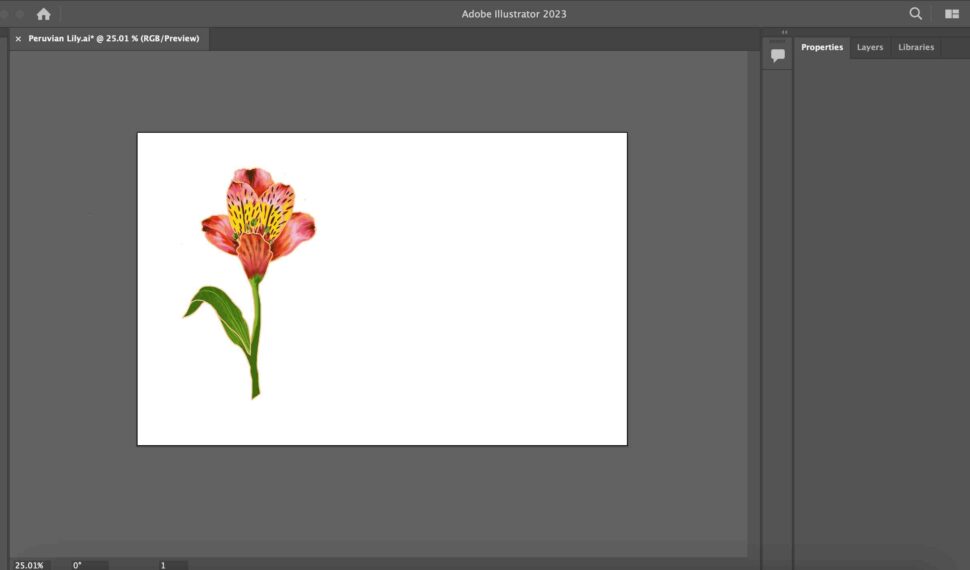The width and height of the screenshot is (970, 570).
Task: Switch to the Libraries panel tab
Action: point(915,47)
